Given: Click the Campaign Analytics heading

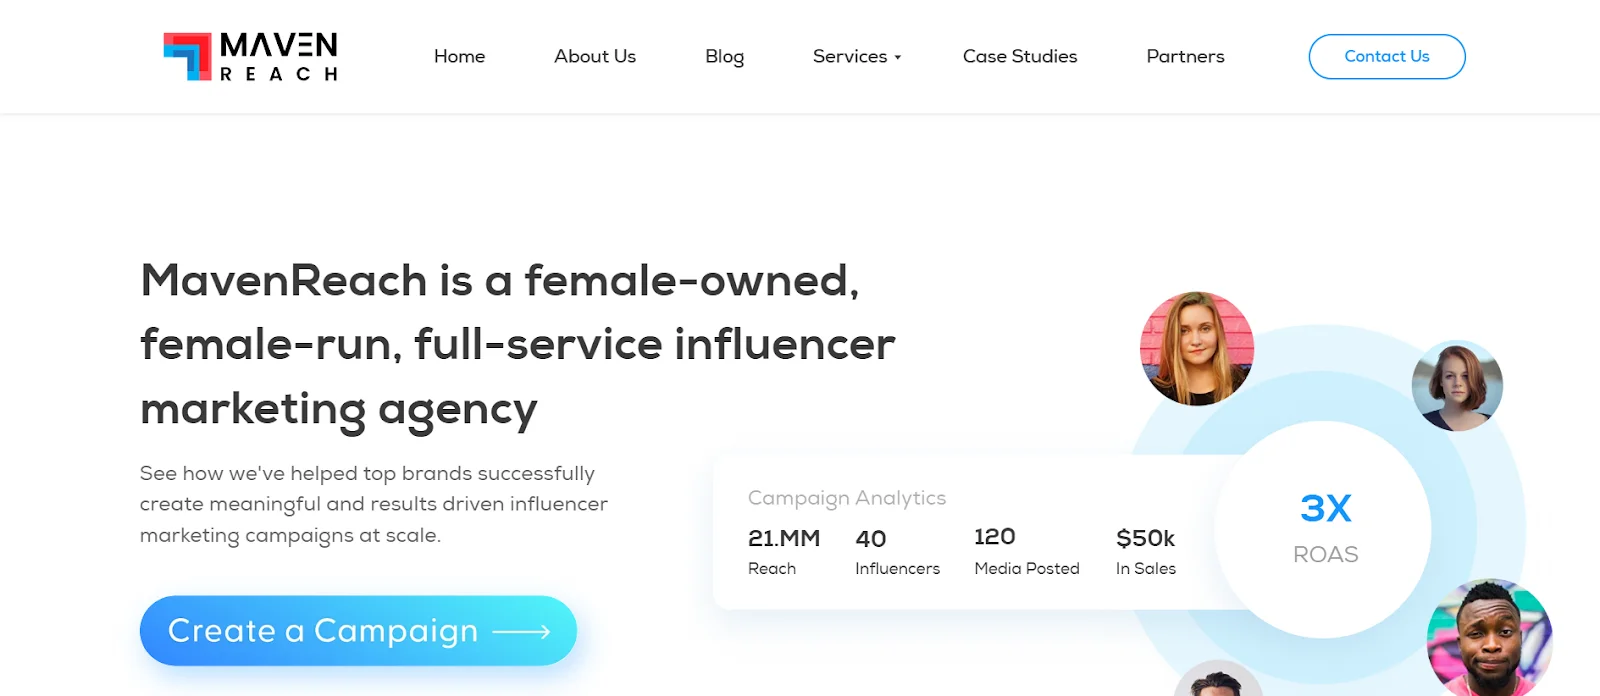Looking at the screenshot, I should 846,498.
